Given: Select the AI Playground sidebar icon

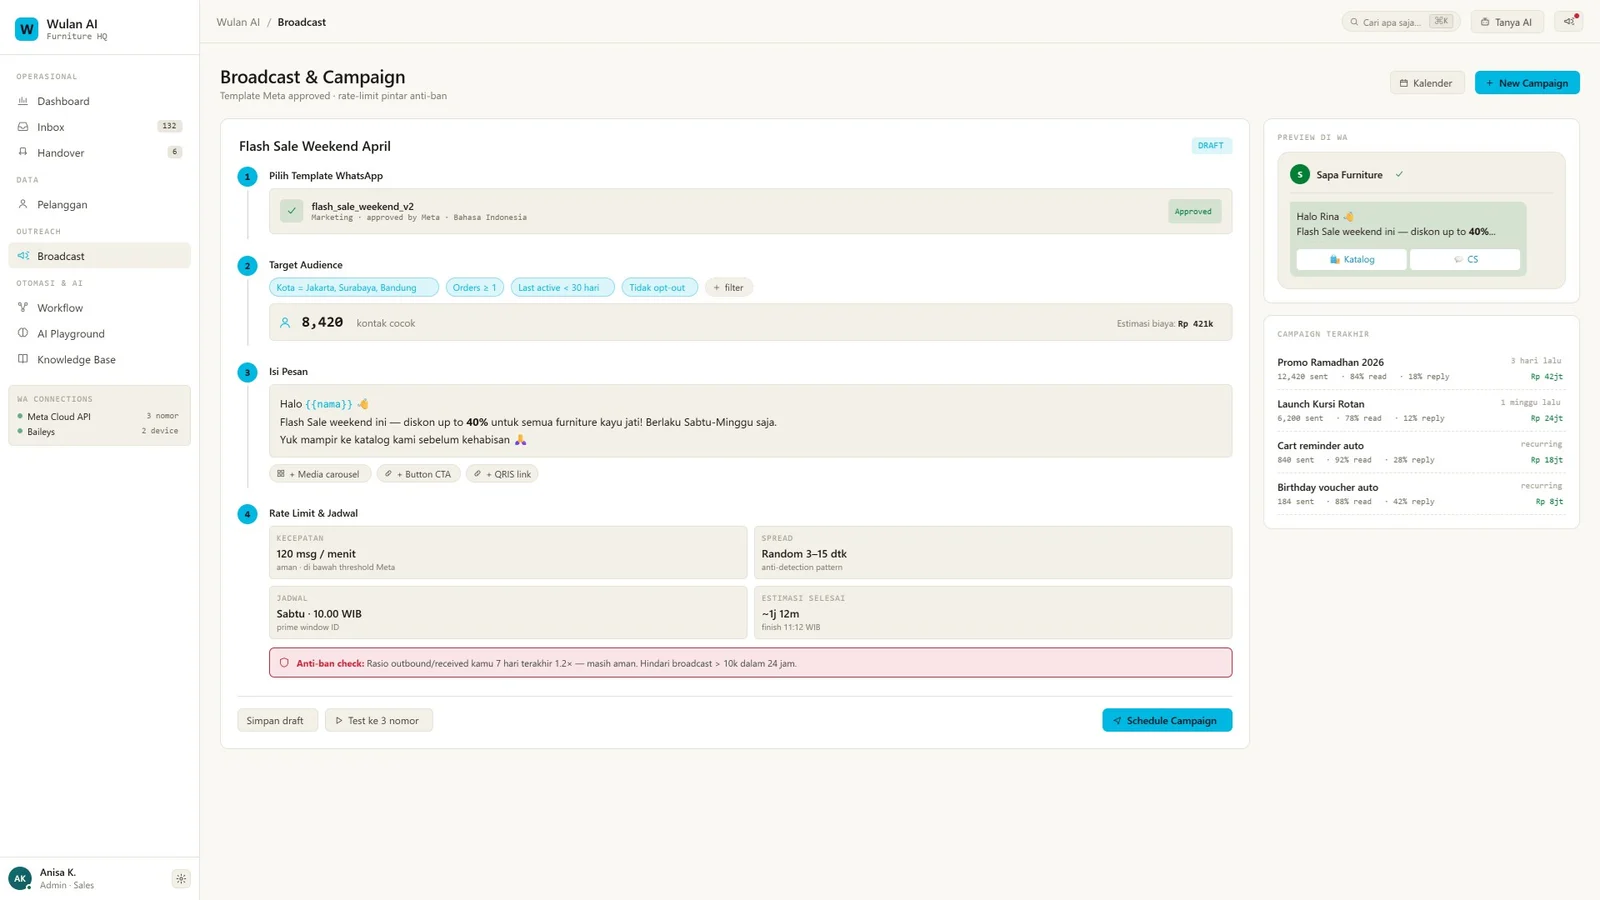Looking at the screenshot, I should point(23,333).
